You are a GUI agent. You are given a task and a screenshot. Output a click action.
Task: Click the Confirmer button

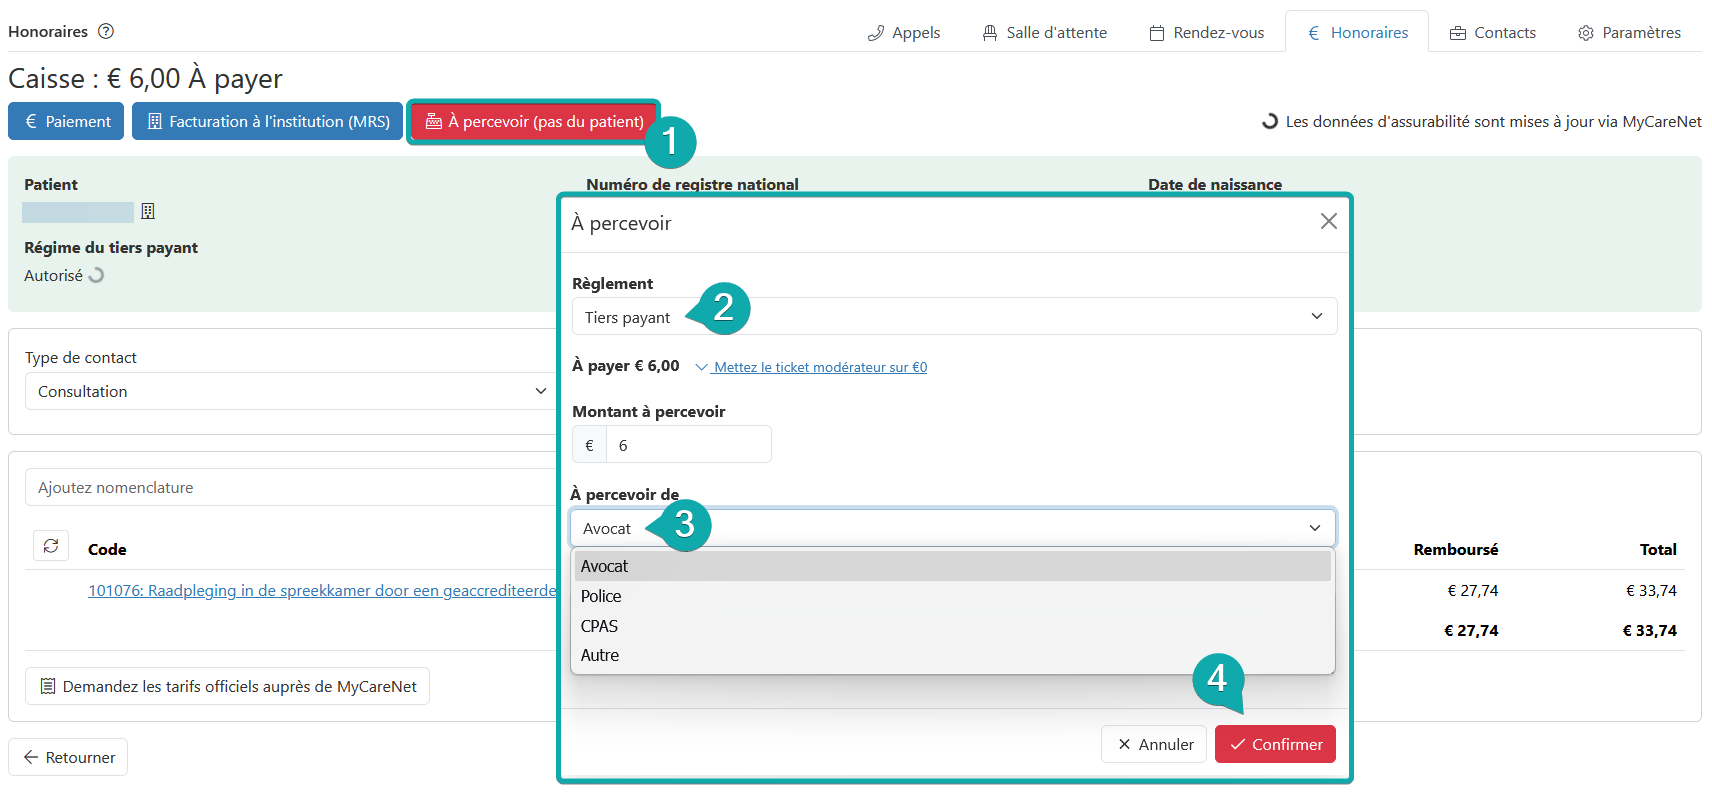(x=1275, y=744)
